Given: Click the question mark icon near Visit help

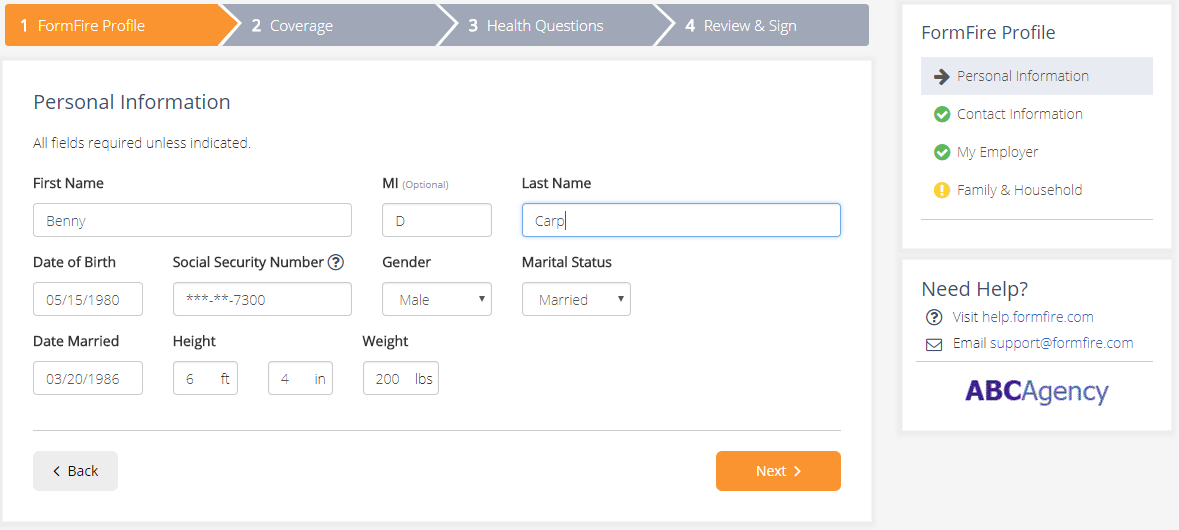Looking at the screenshot, I should point(934,317).
